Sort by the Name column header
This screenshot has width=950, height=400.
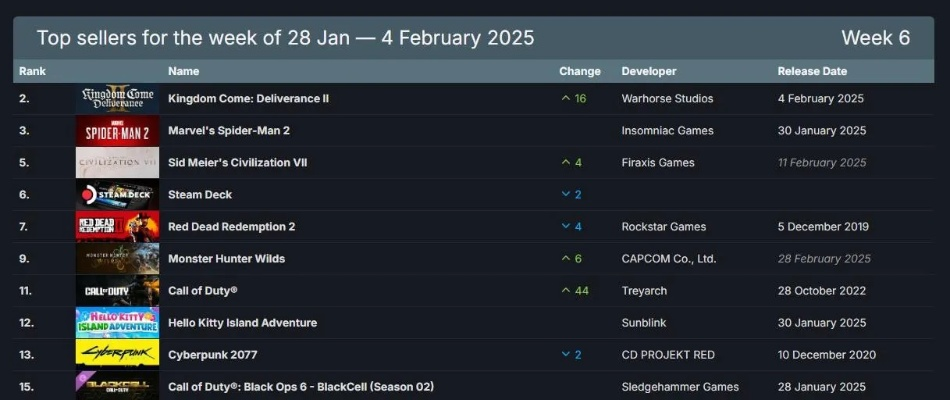[x=183, y=71]
